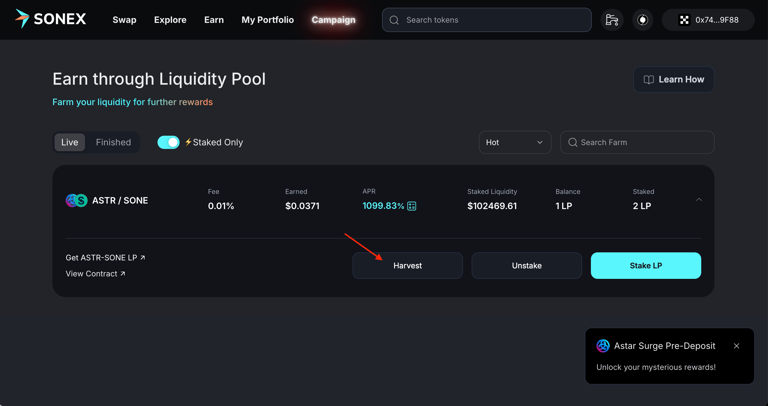Open the network selector circle icon
768x406 pixels.
643,20
